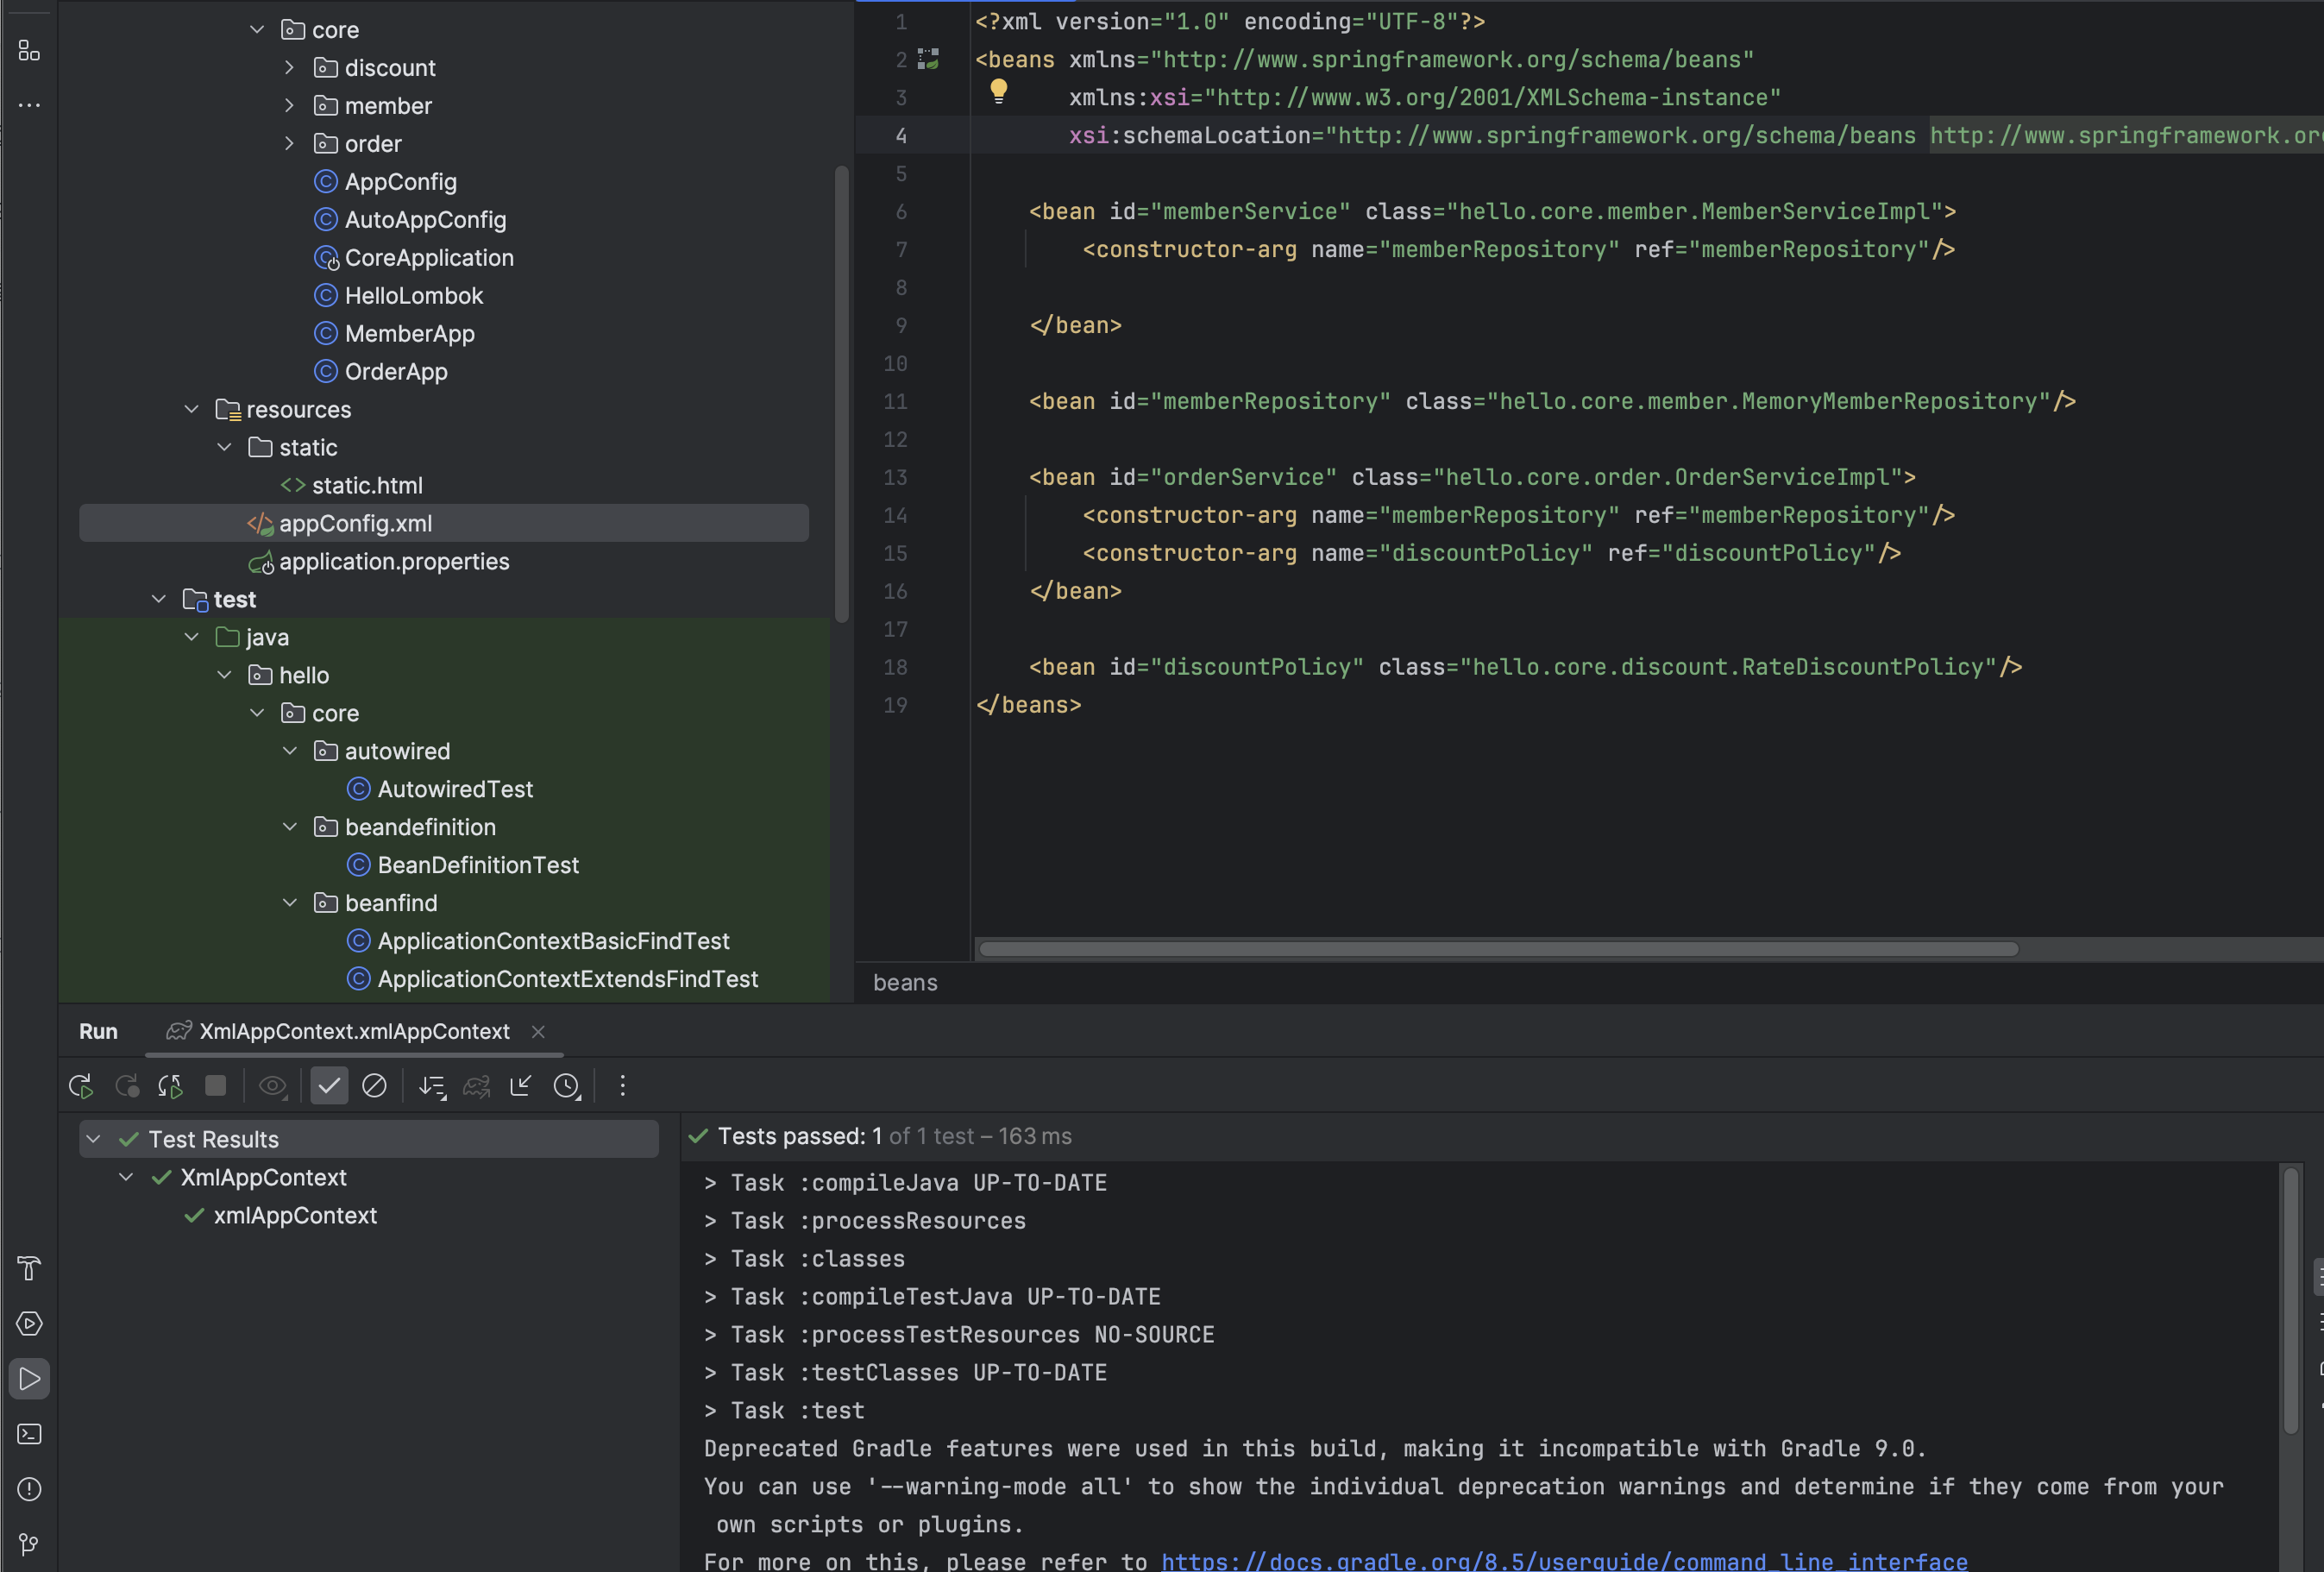Click line number 11 in the gutter
The height and width of the screenshot is (1572, 2324).
895,401
